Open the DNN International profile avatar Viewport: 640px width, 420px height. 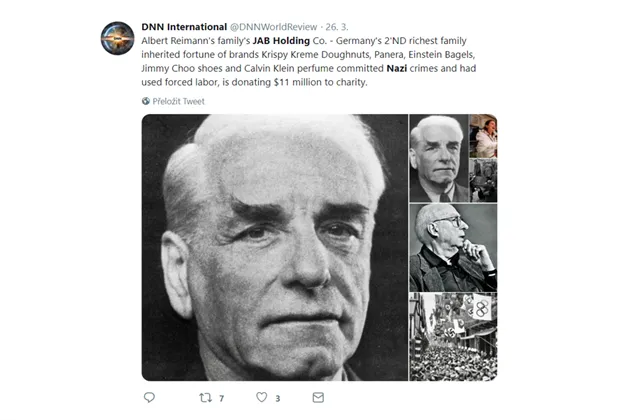click(117, 38)
